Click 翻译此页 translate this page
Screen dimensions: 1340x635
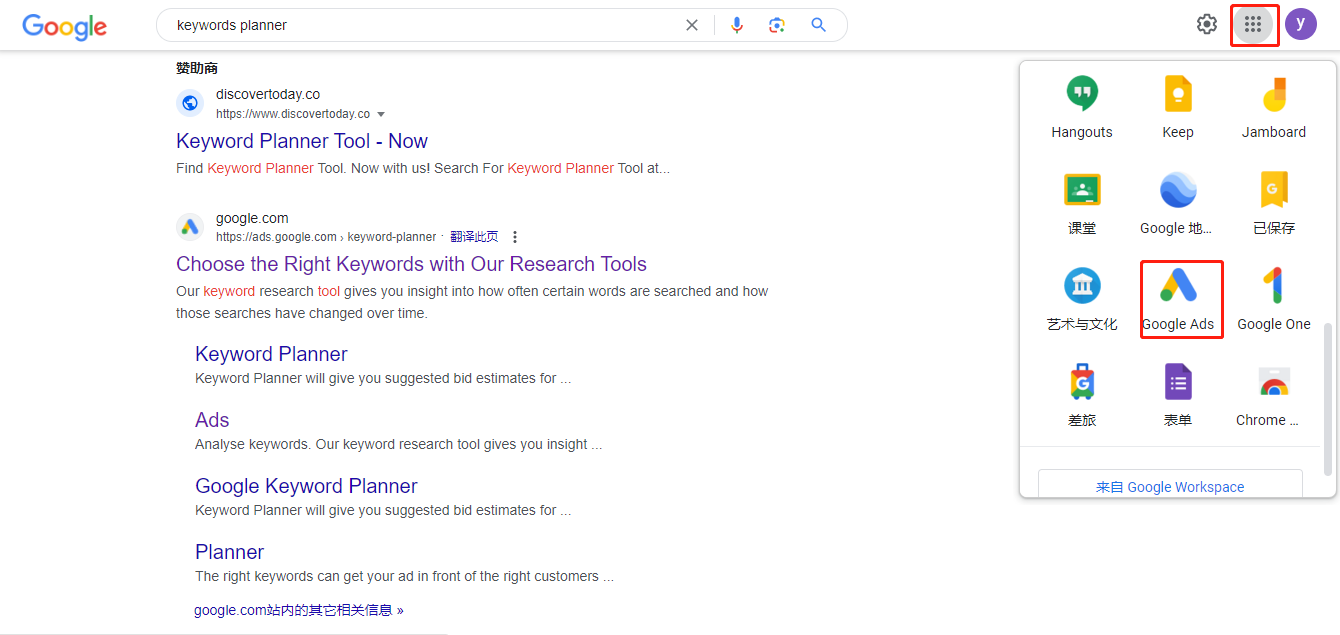pos(474,237)
